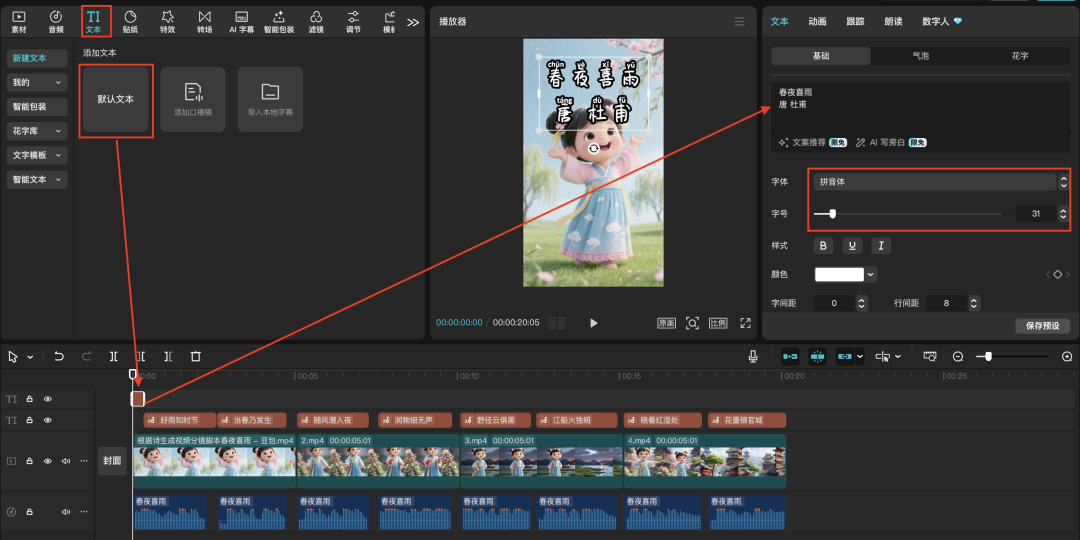The image size is (1080, 540).
Task: Open the 字体 font dropdown showing 拼音体
Action: pos(935,182)
